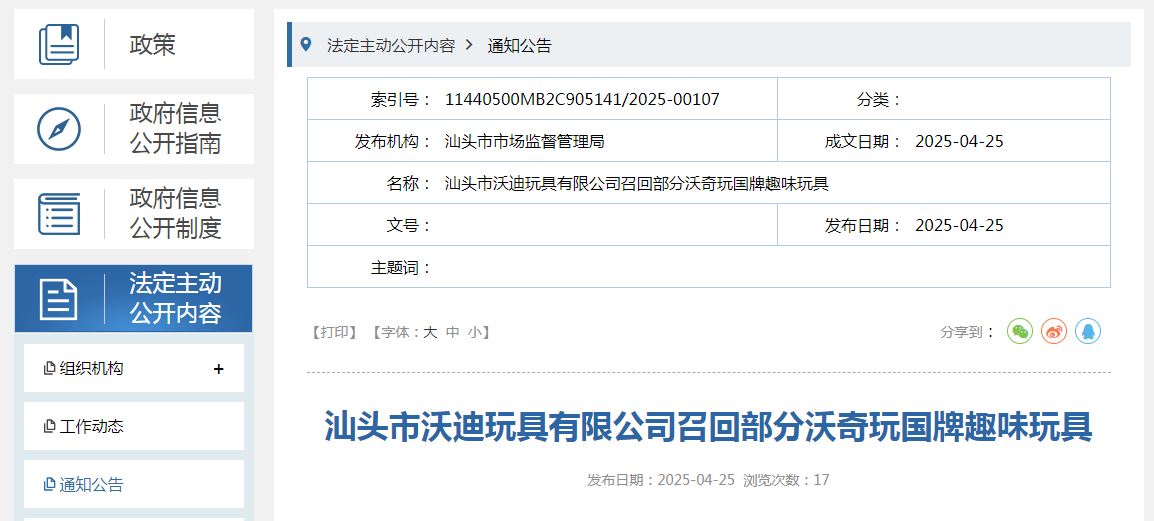Open 政府信息公开制度 in the sidebar
This screenshot has height=521, width=1154.
click(x=175, y=214)
